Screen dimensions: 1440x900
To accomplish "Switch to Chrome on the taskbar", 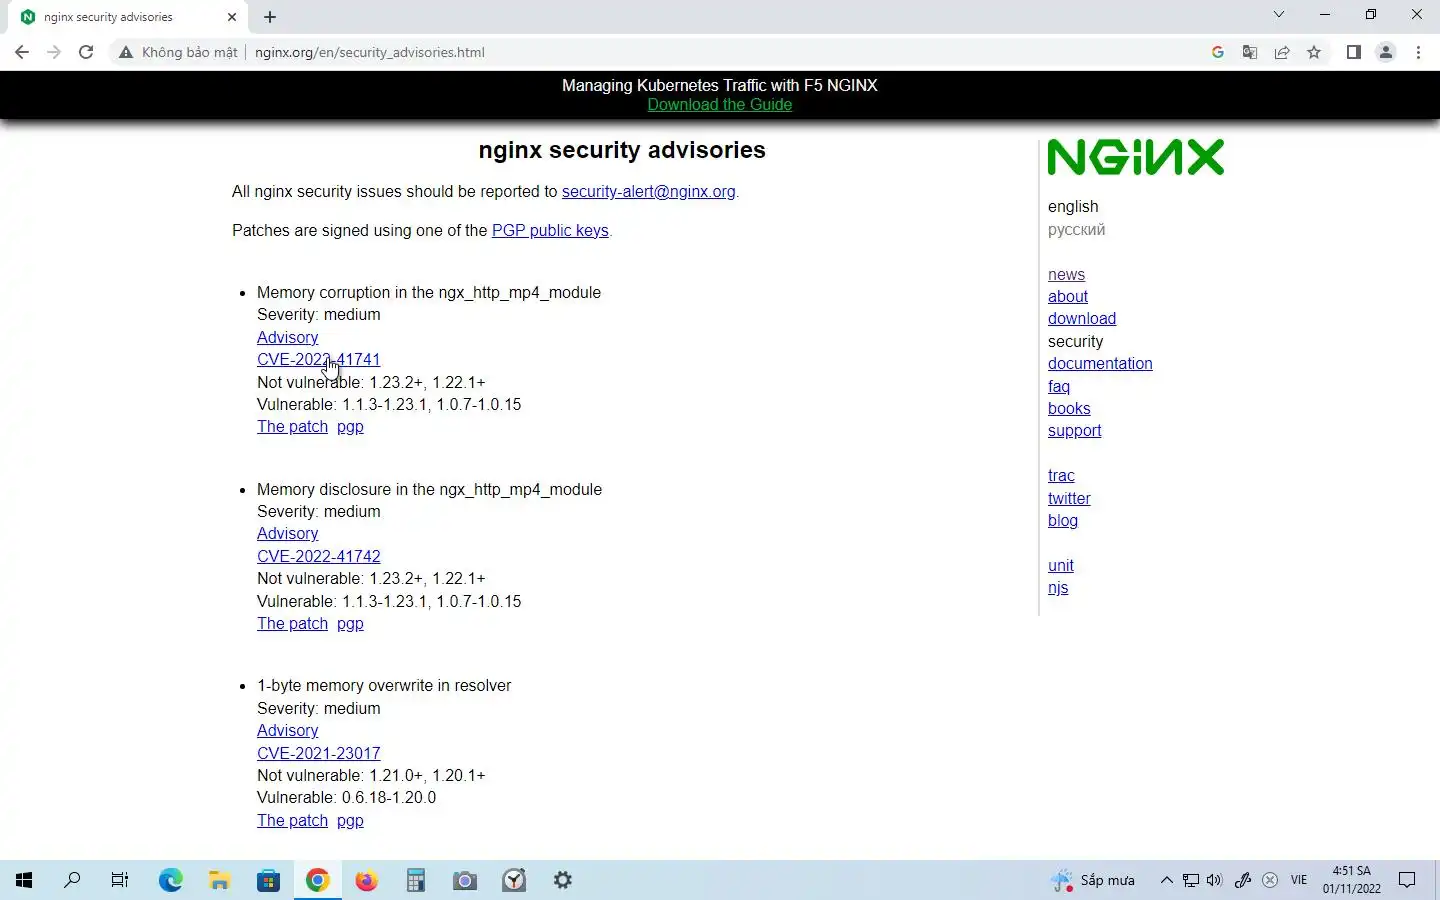I will click(318, 880).
